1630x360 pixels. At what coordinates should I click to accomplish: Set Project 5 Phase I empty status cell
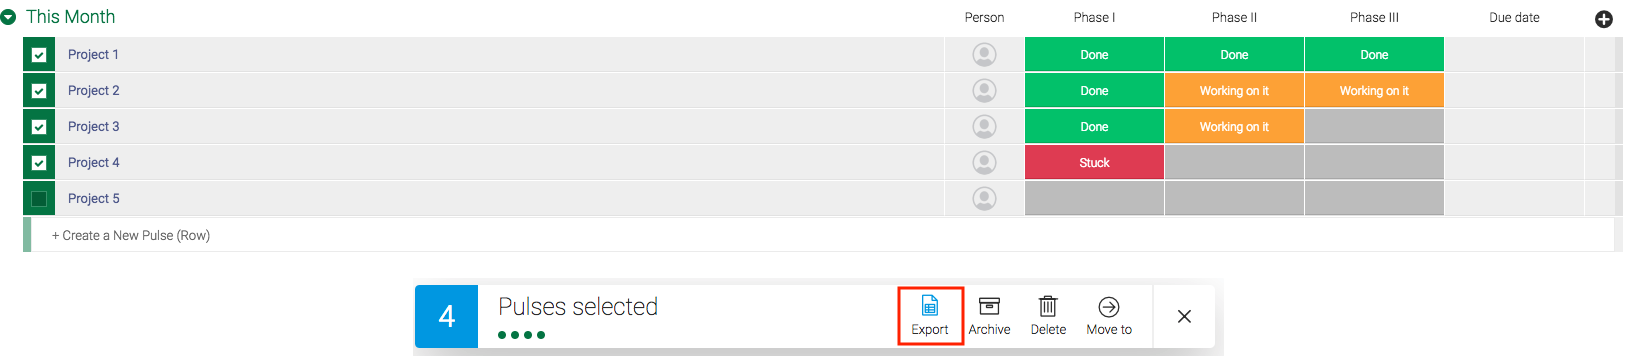click(1094, 198)
